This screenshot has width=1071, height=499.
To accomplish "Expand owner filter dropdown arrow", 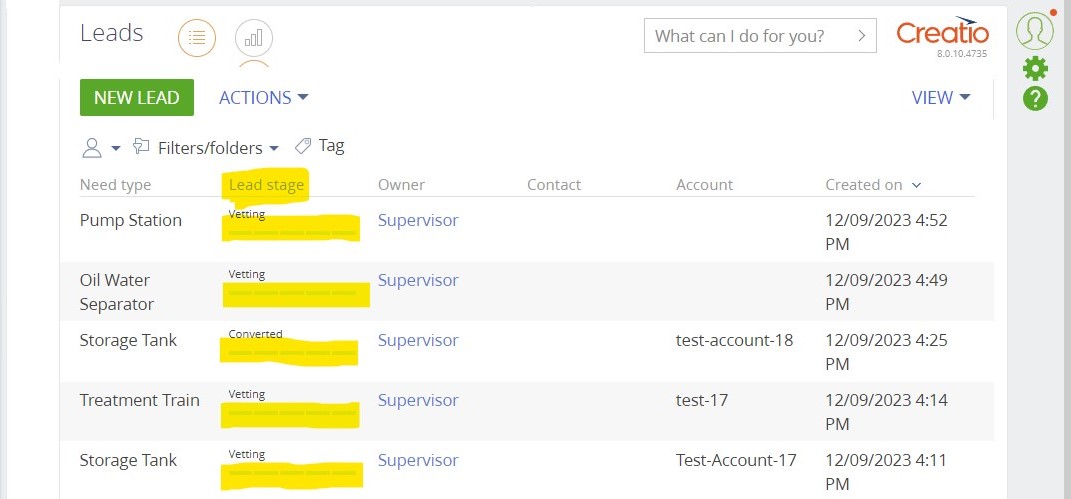I will (115, 148).
